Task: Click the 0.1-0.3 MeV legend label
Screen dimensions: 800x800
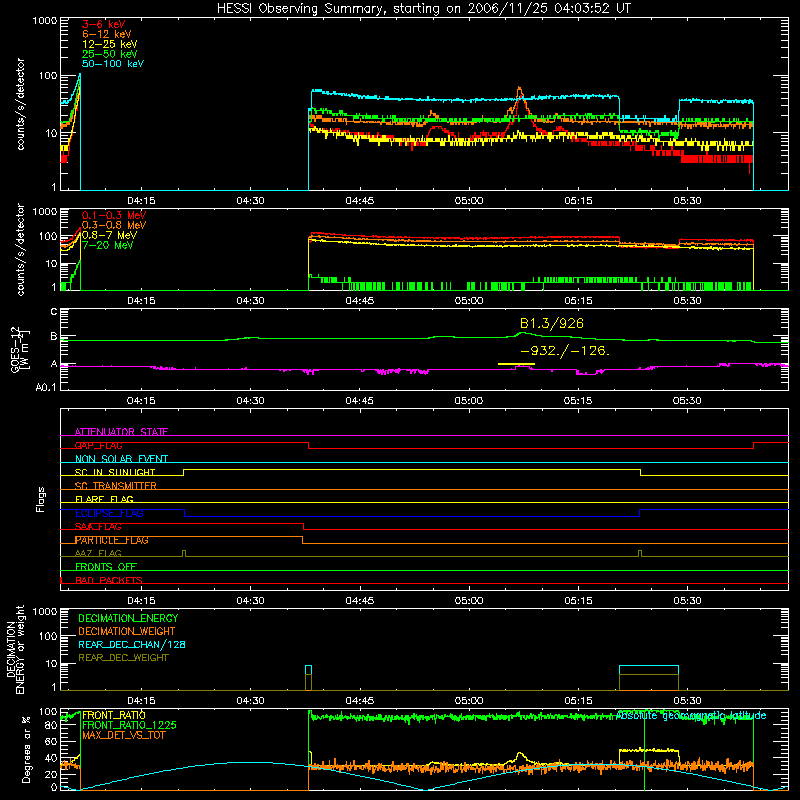Action: pos(114,215)
